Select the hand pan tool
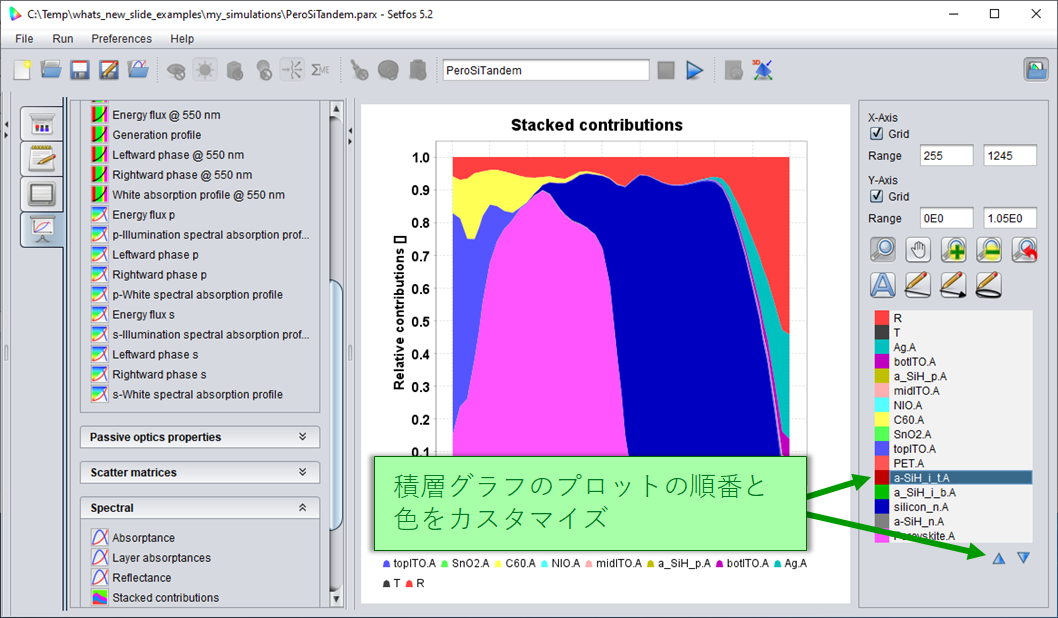The height and width of the screenshot is (618, 1058). click(x=918, y=250)
